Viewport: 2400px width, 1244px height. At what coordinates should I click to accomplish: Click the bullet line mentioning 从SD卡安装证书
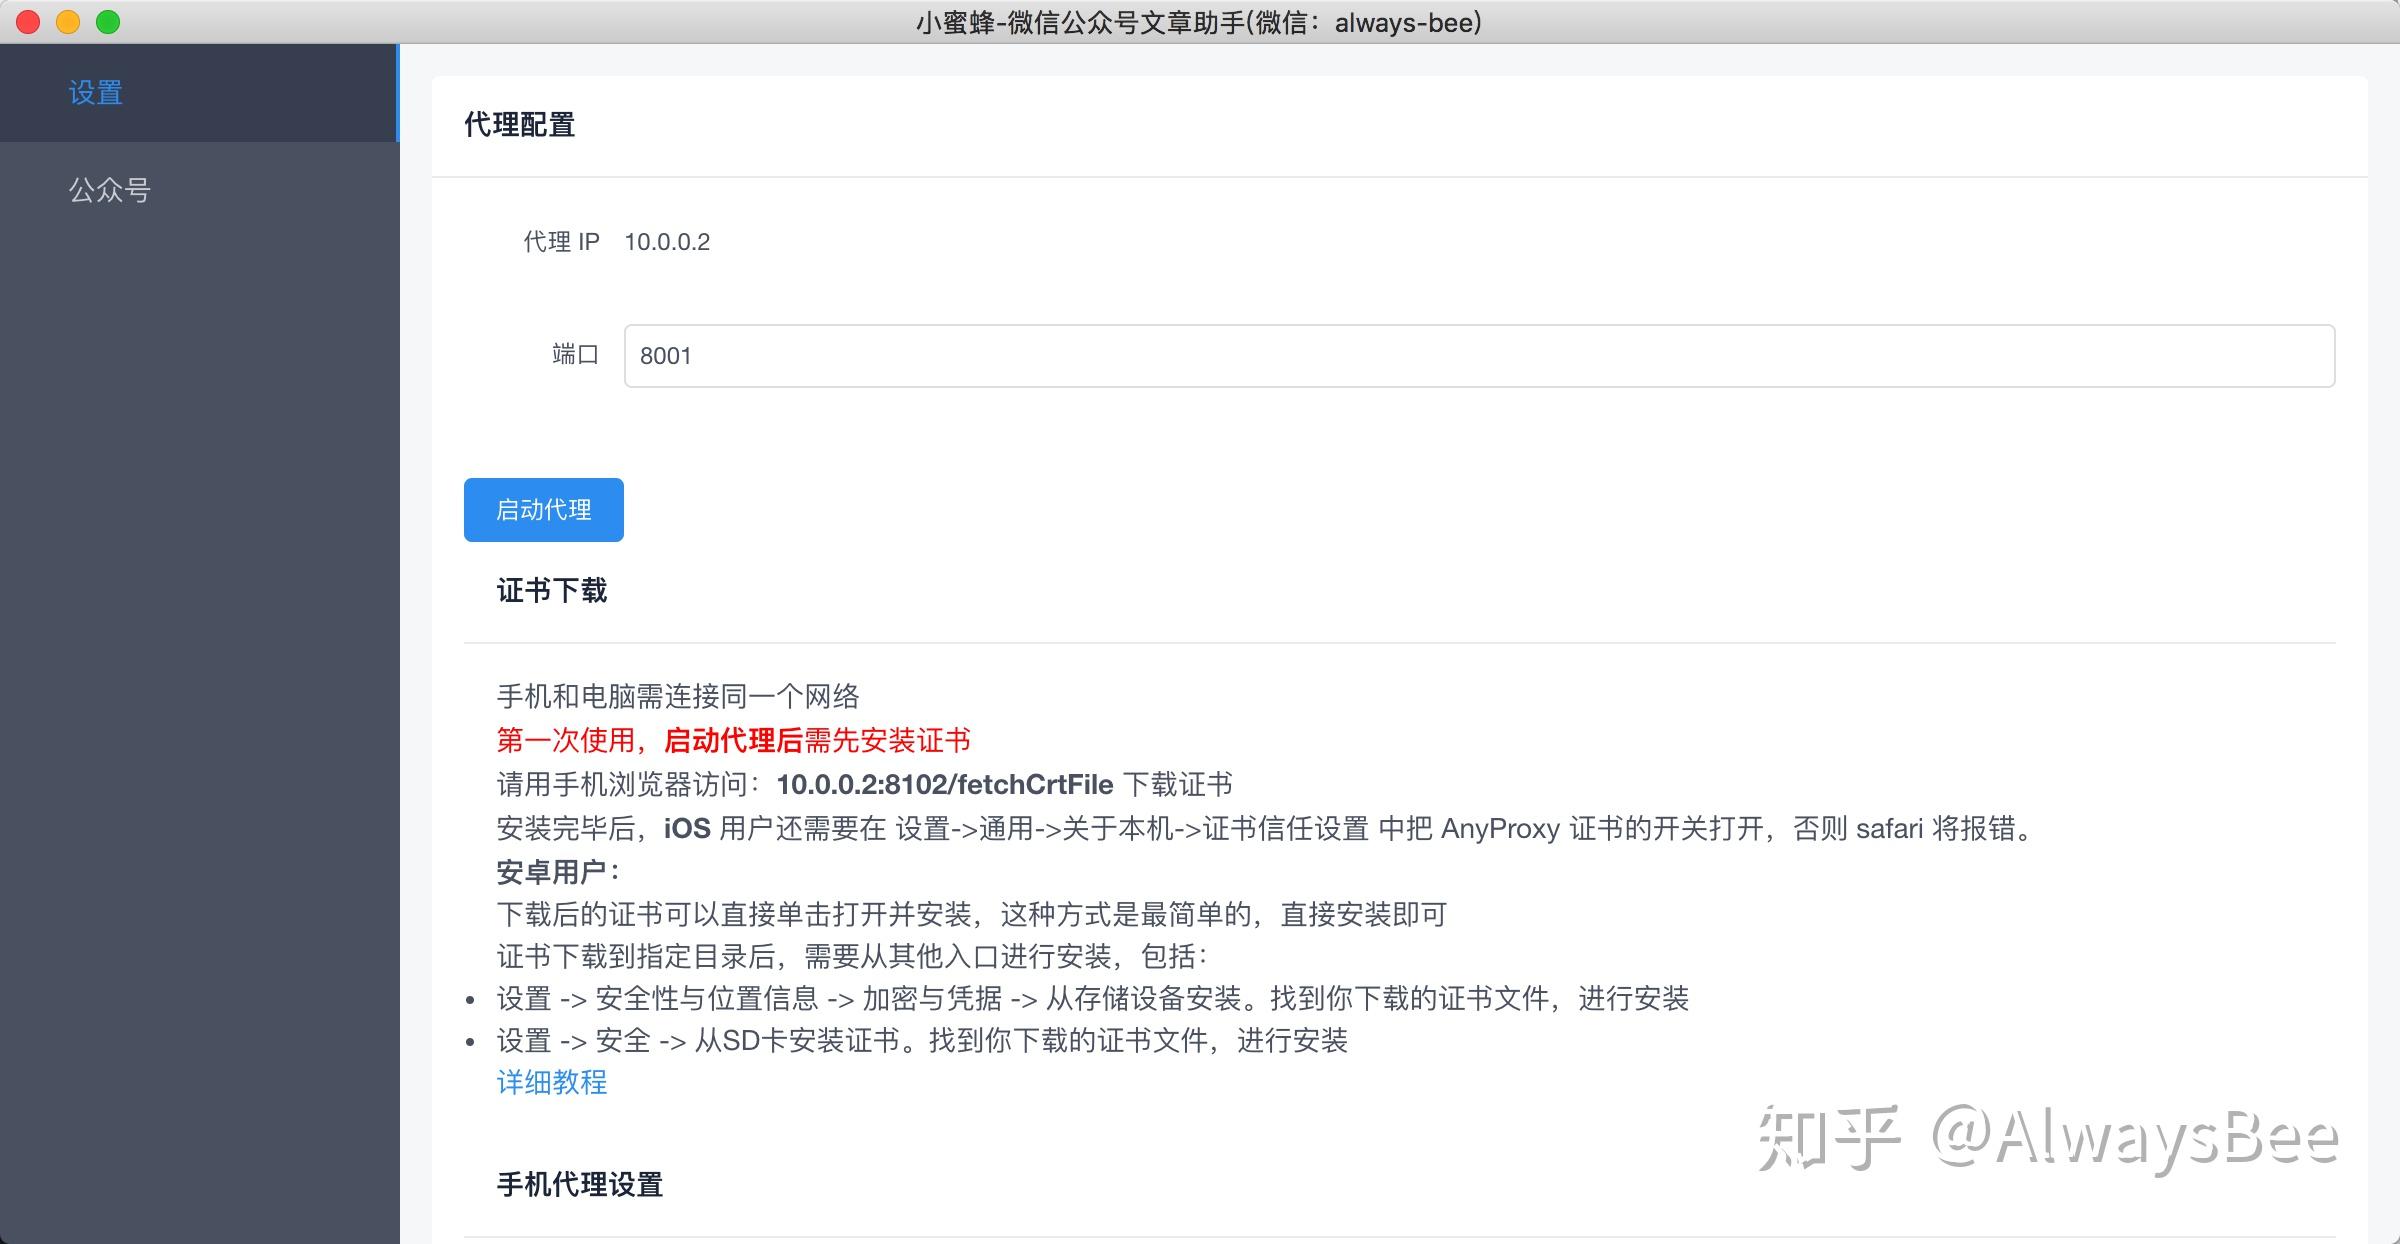(921, 1041)
